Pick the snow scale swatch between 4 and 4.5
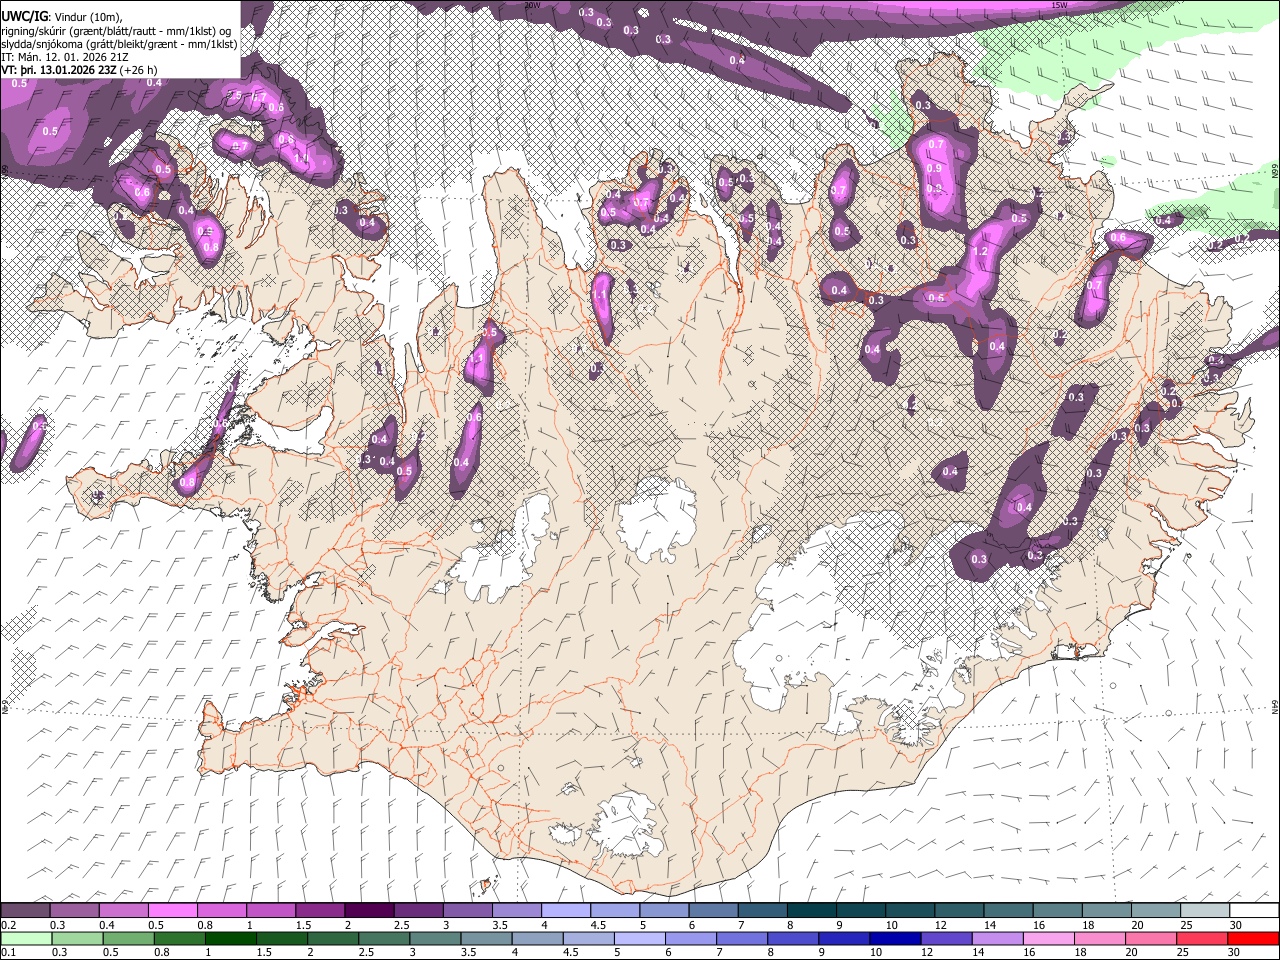This screenshot has width=1280, height=960. [566, 911]
